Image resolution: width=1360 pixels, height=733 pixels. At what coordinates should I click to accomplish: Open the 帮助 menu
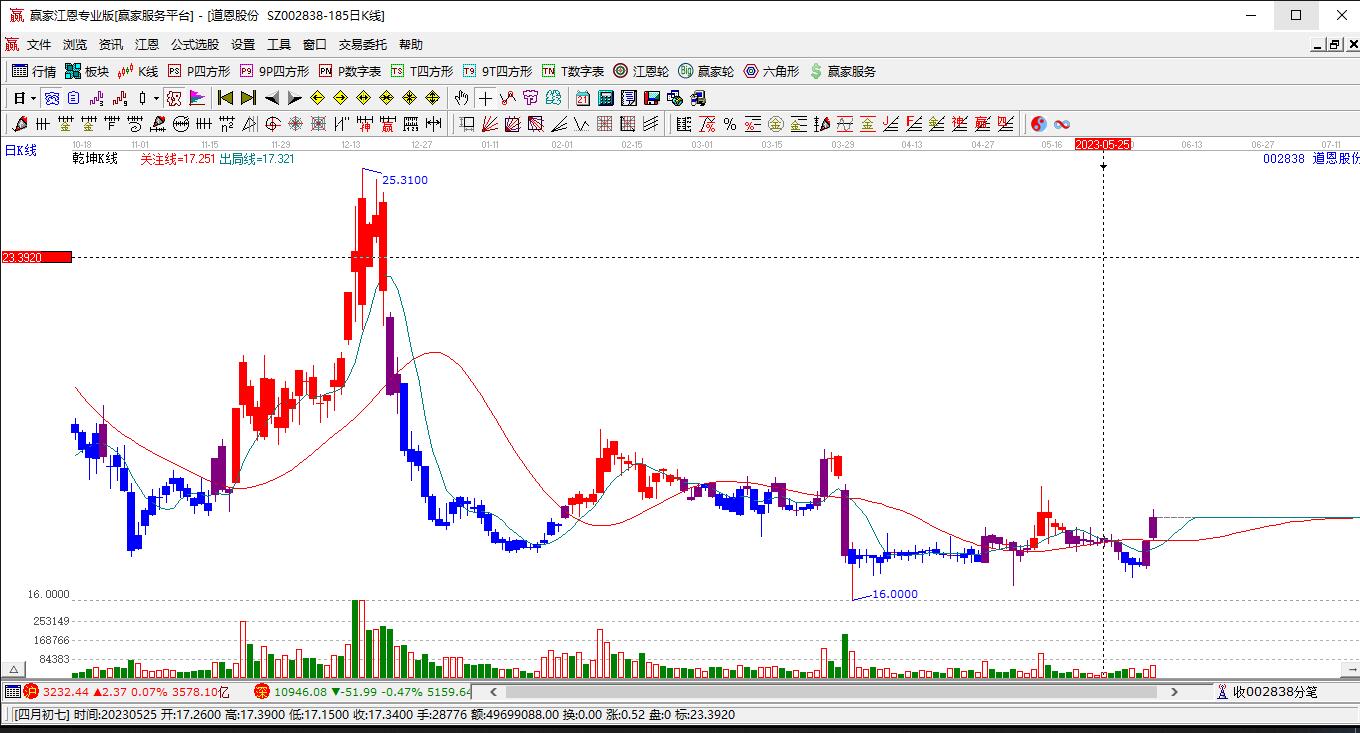[411, 44]
